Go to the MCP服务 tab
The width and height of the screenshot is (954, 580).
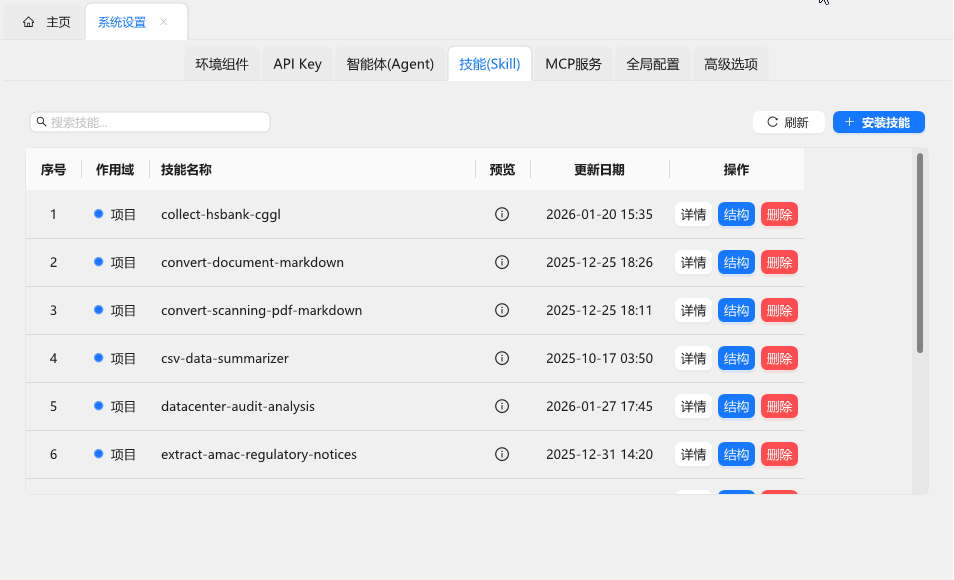[x=573, y=64]
